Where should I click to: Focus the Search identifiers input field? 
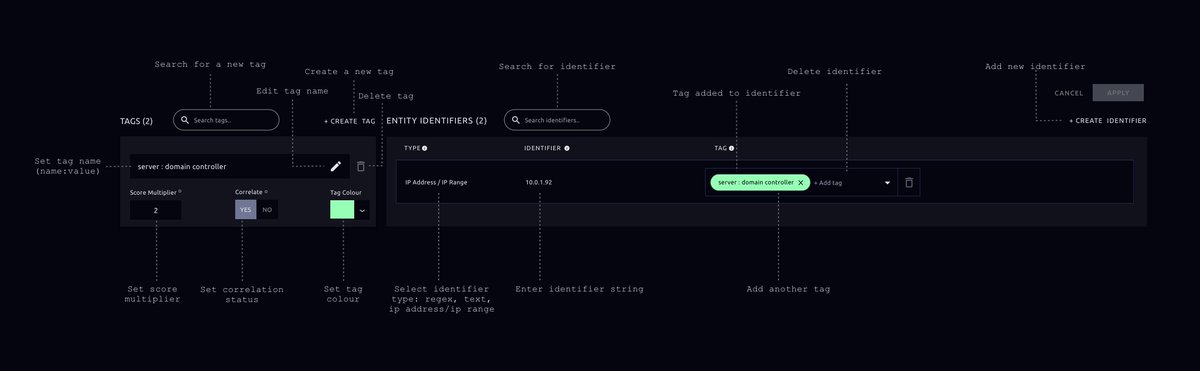click(x=557, y=120)
